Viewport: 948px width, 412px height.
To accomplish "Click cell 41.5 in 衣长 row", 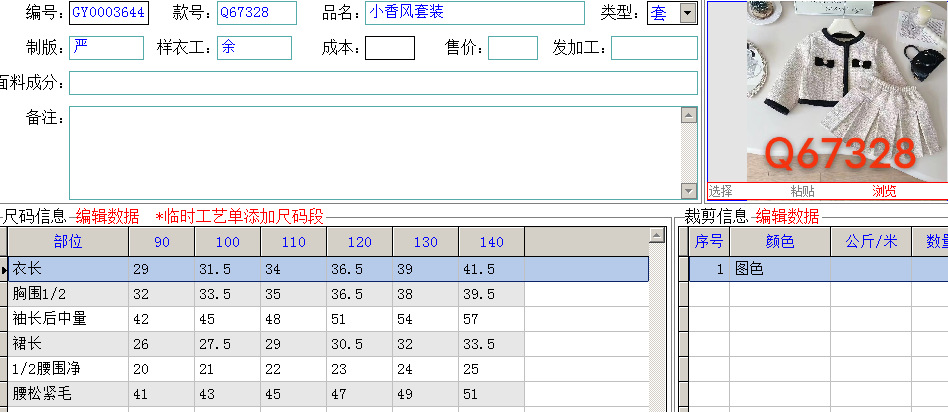I will 491,269.
